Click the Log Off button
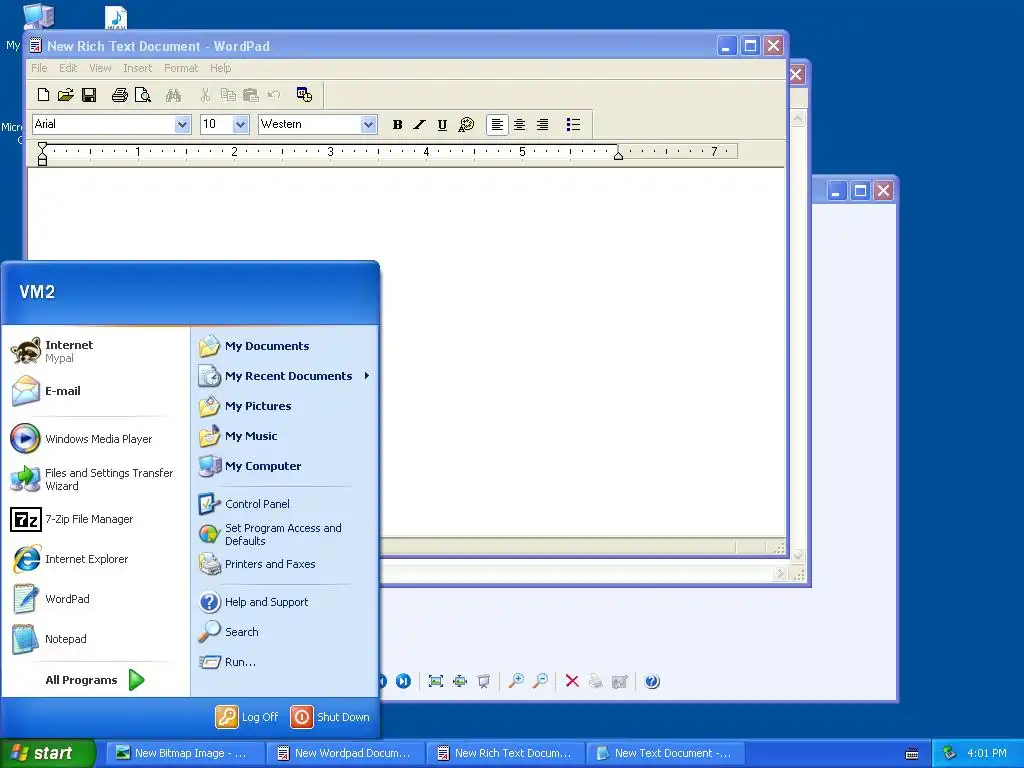1024x768 pixels. click(248, 717)
